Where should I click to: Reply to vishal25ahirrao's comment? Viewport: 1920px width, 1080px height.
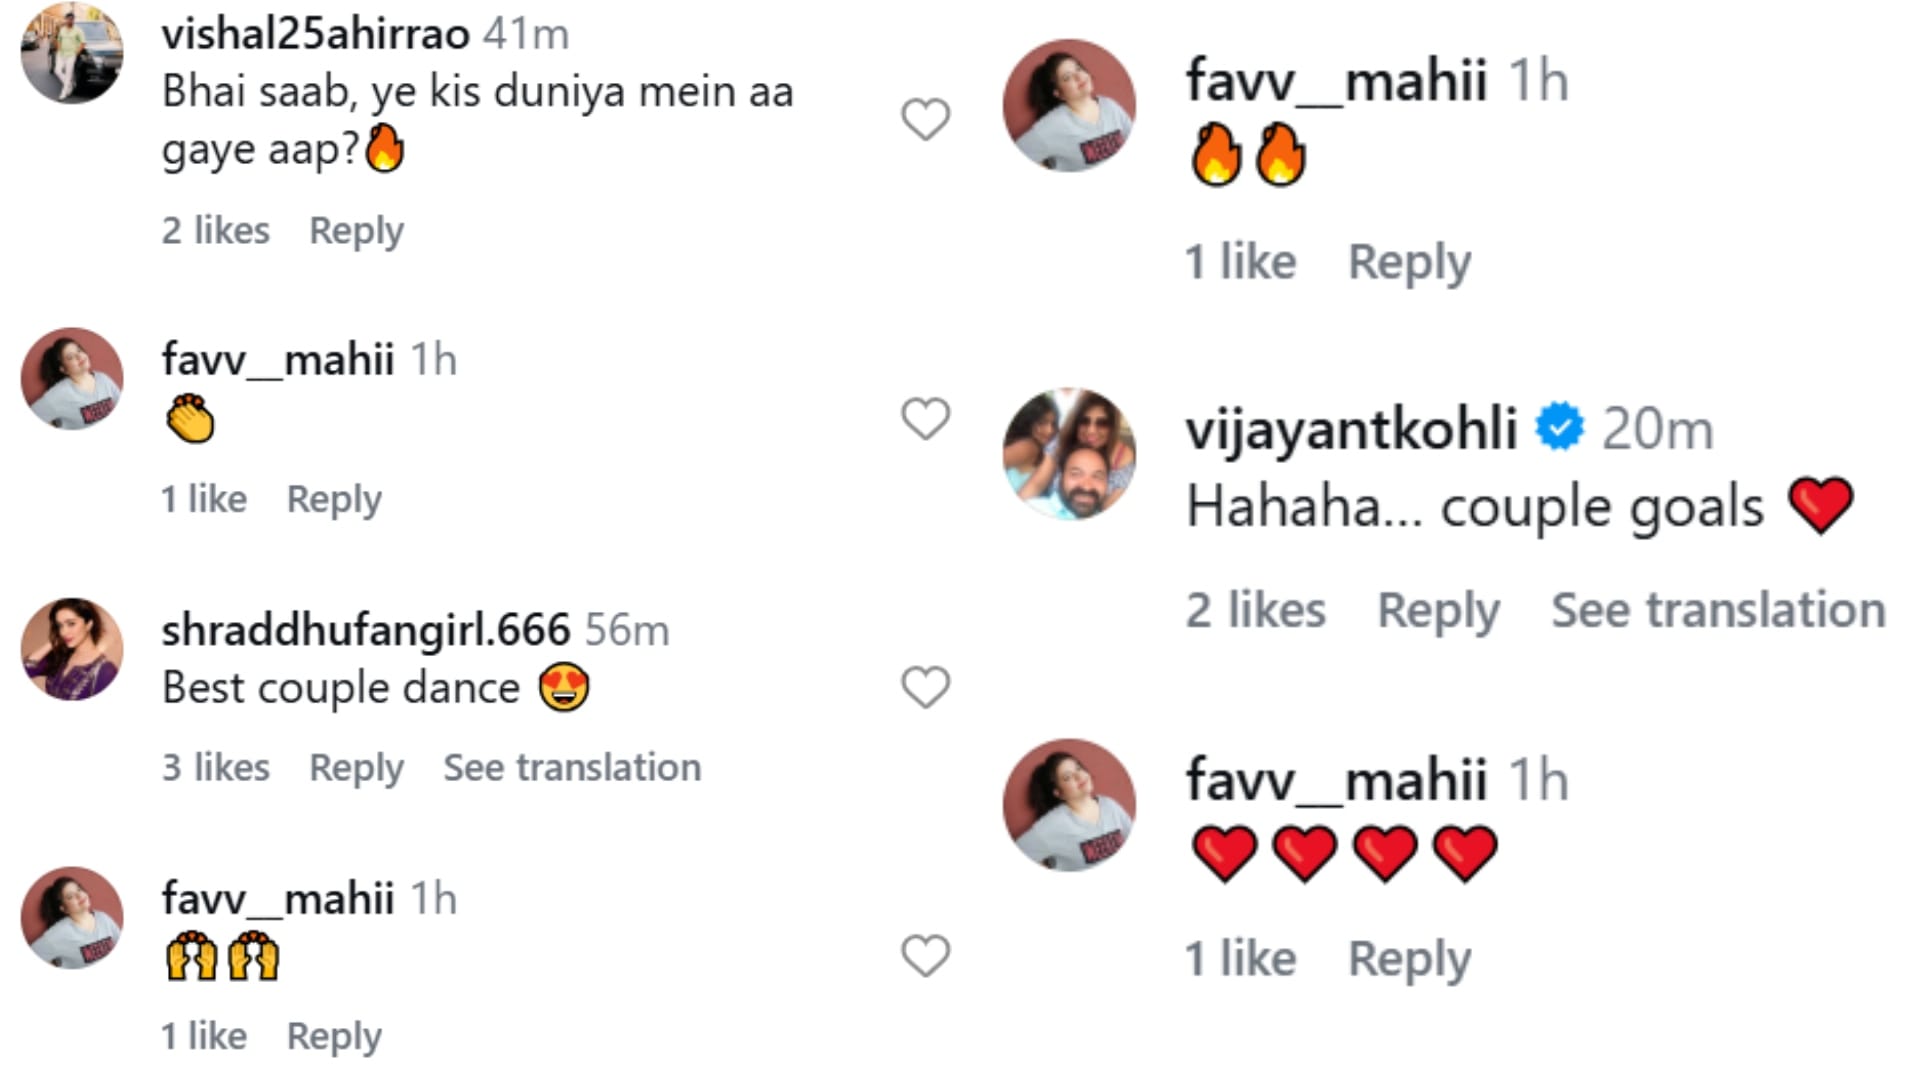point(356,231)
